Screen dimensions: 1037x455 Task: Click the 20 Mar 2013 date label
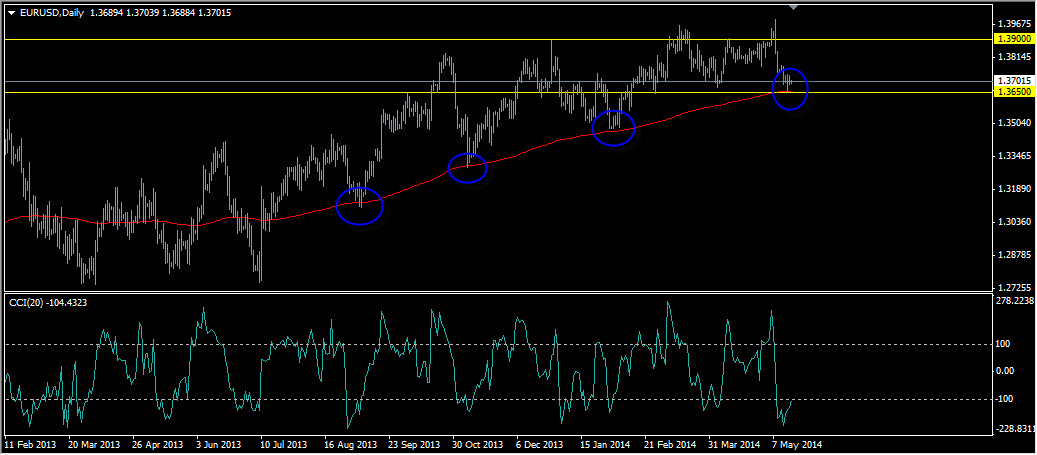93,444
